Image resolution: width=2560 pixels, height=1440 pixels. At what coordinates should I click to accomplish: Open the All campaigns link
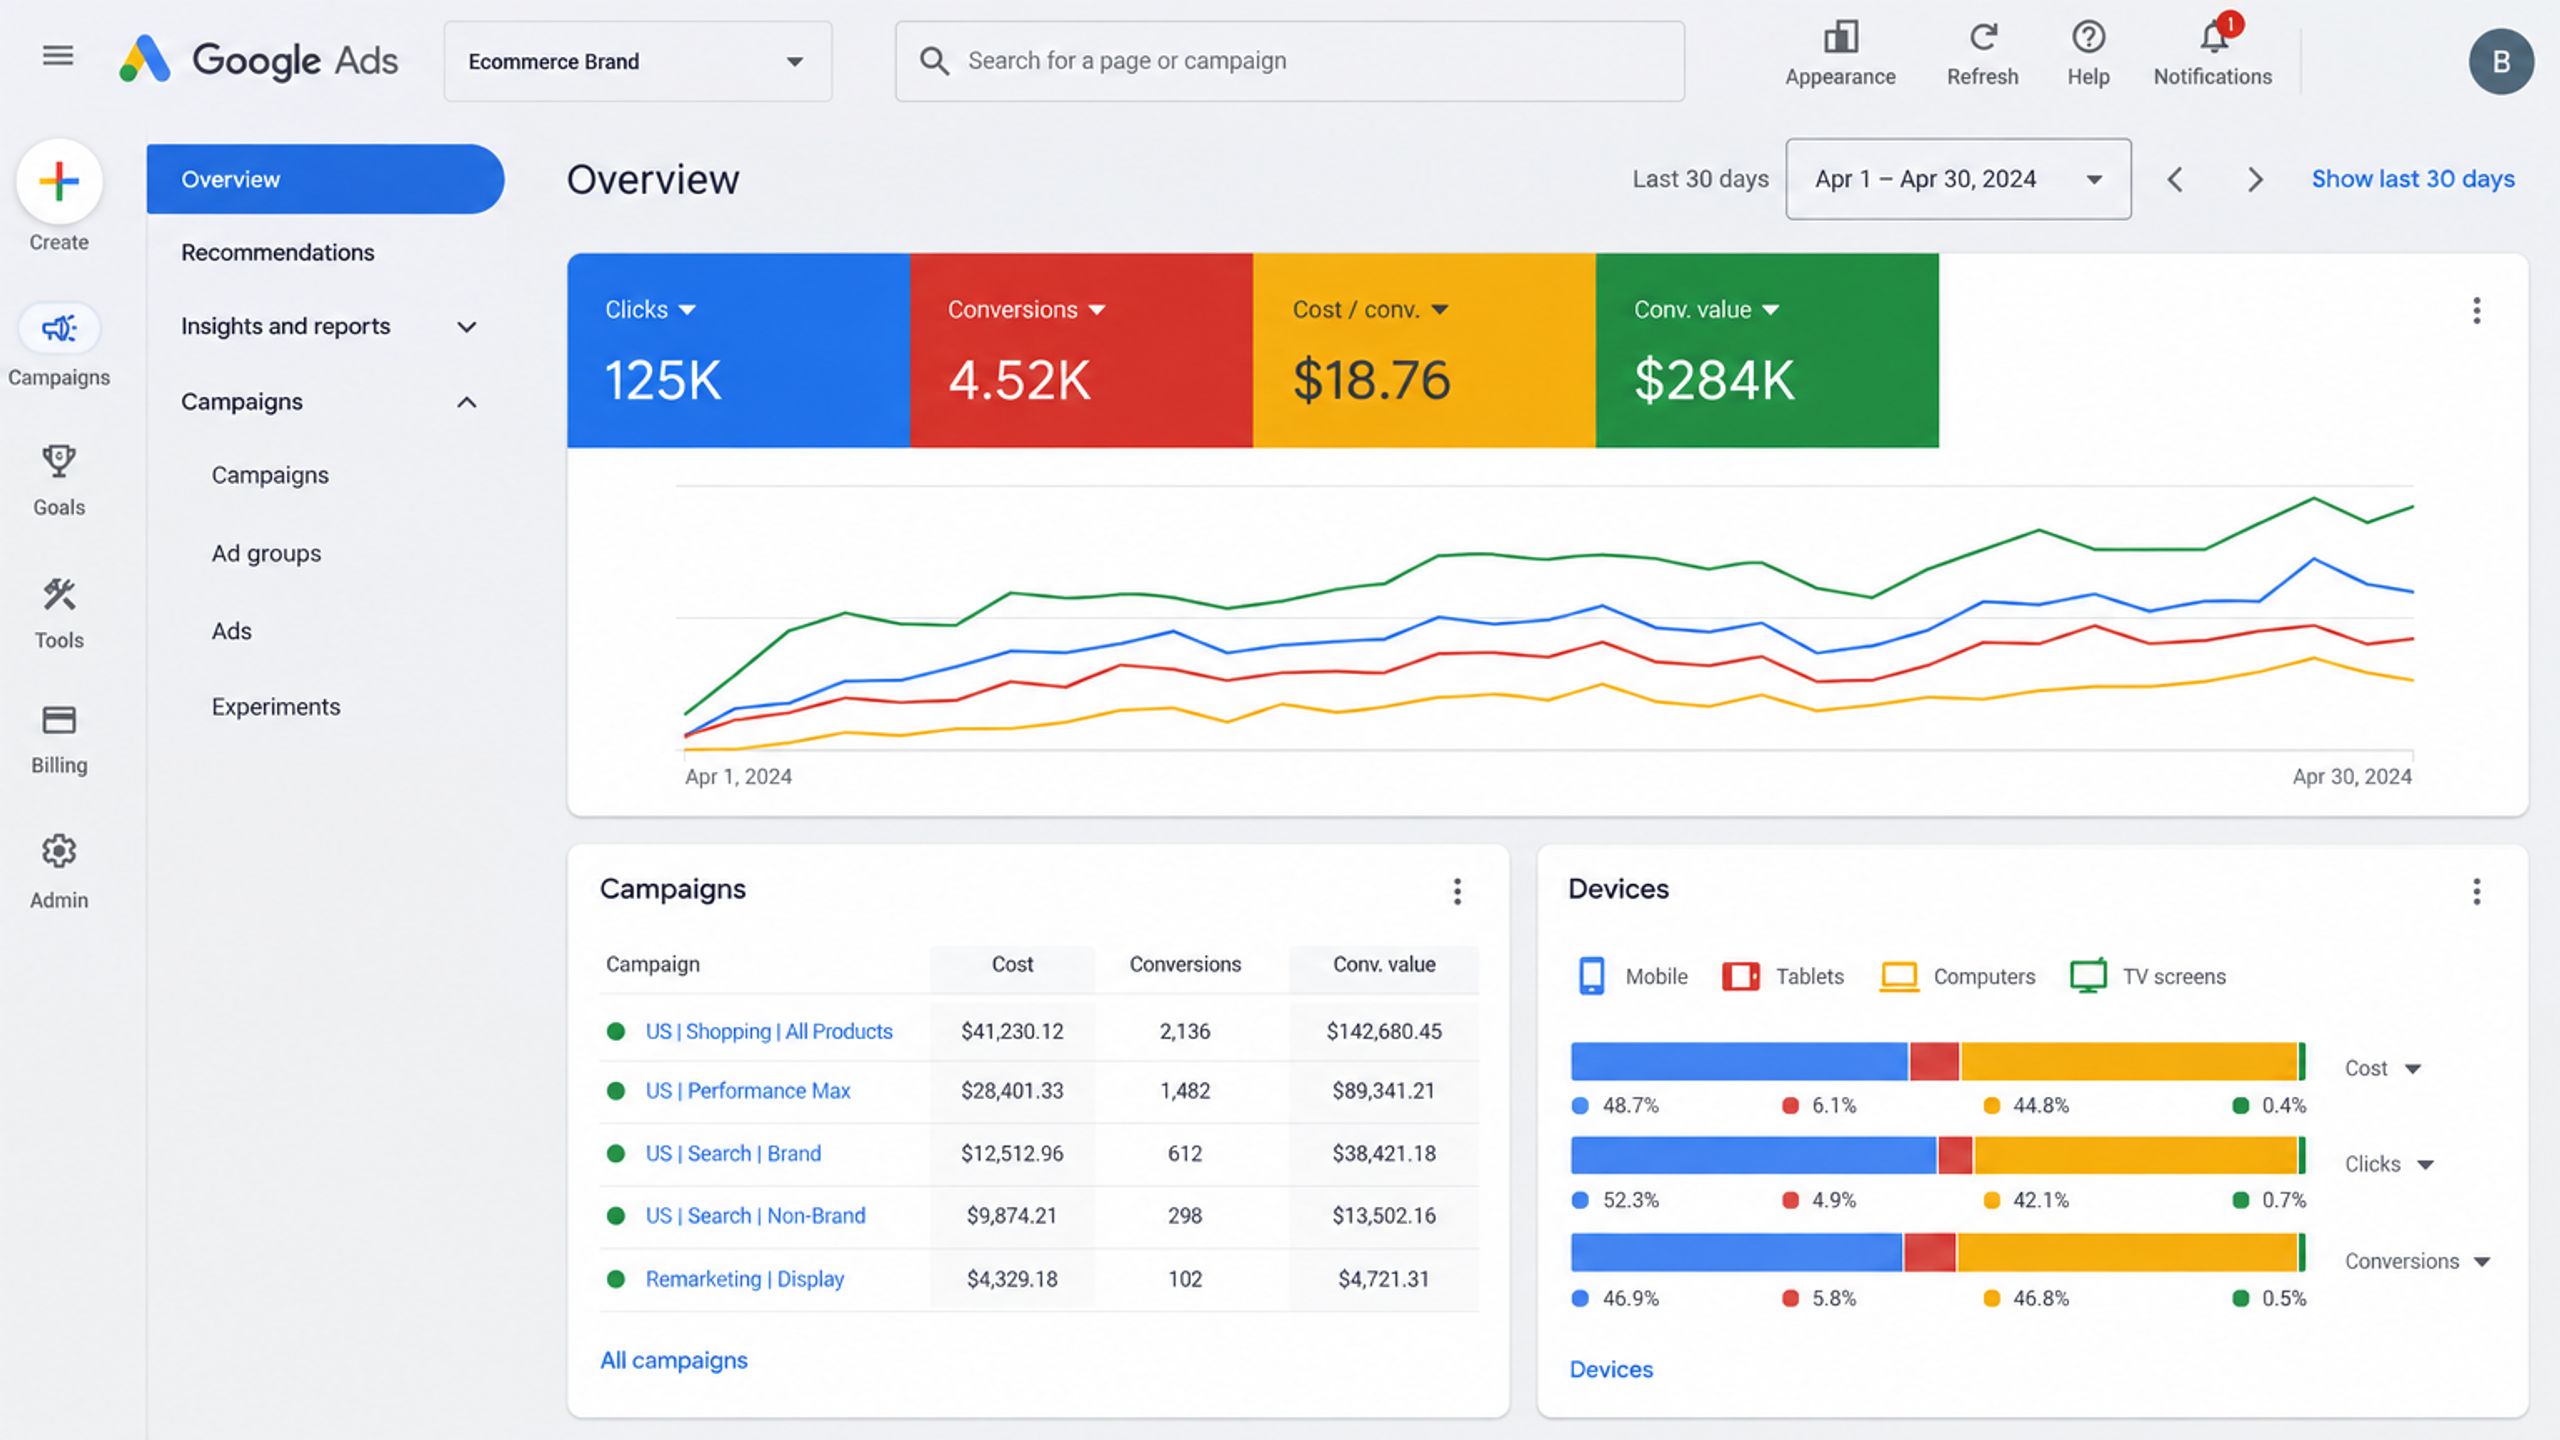coord(674,1360)
